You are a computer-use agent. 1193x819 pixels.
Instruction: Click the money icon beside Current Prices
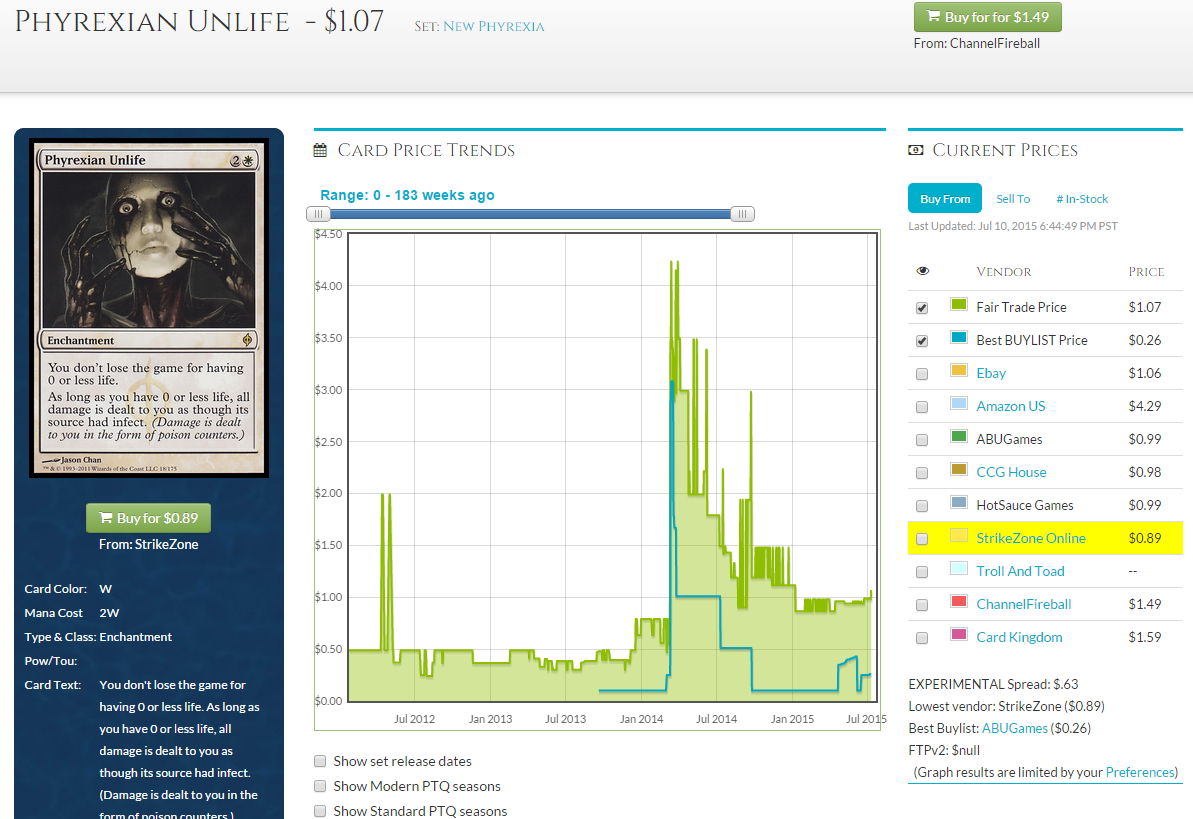915,151
